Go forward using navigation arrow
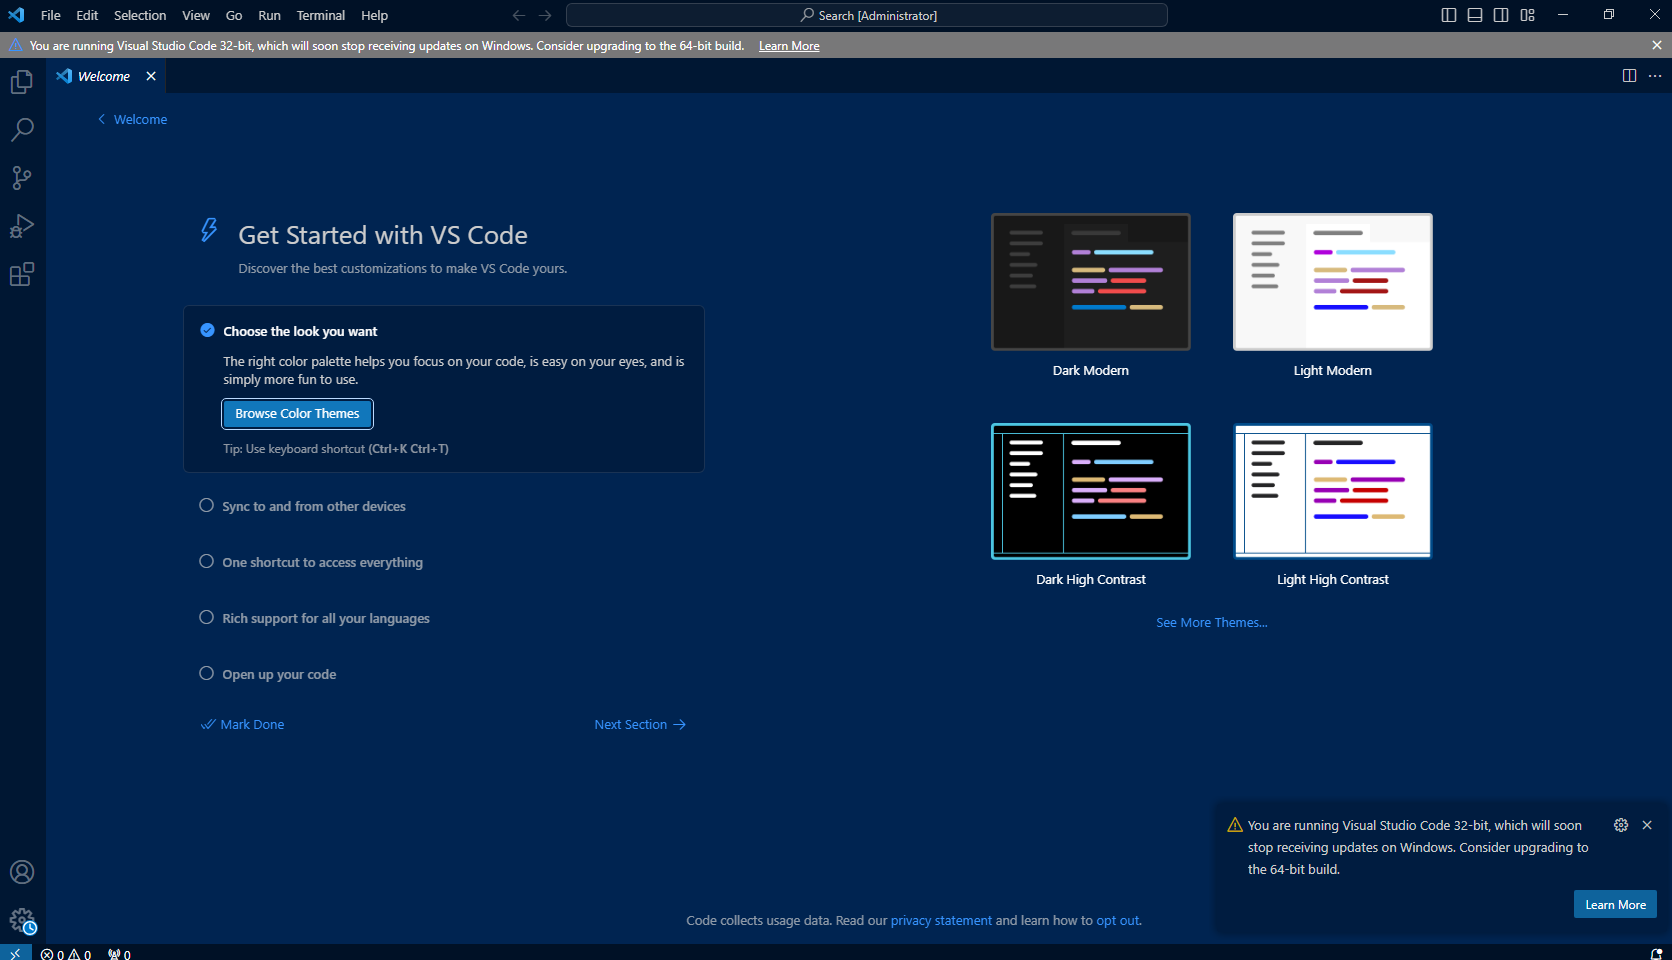 click(545, 15)
